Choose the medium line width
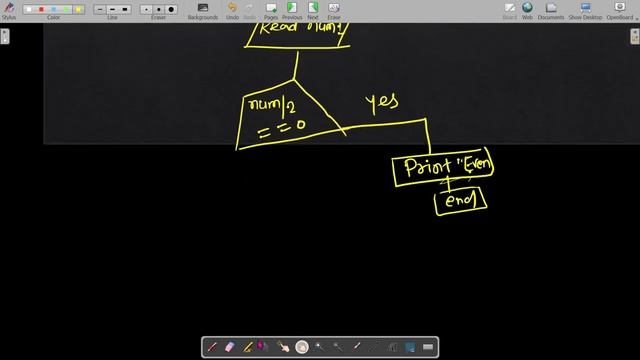Viewport: 640px width, 360px height. click(x=112, y=9)
